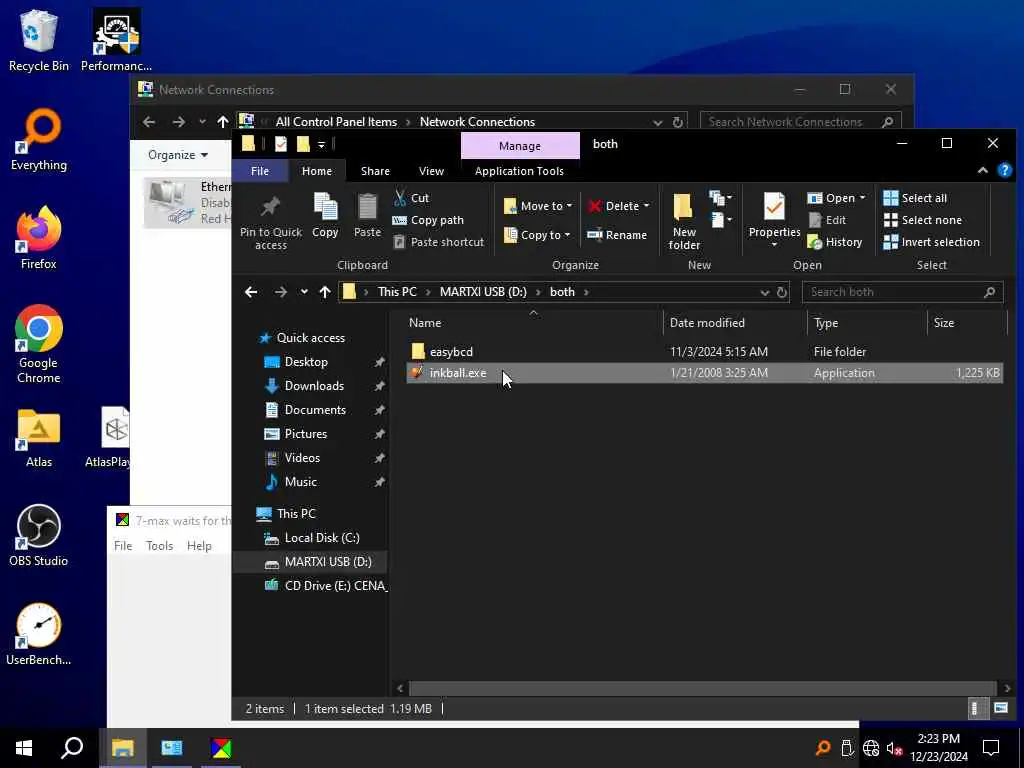
Task: Click the Cut scissors command
Action: coord(411,198)
